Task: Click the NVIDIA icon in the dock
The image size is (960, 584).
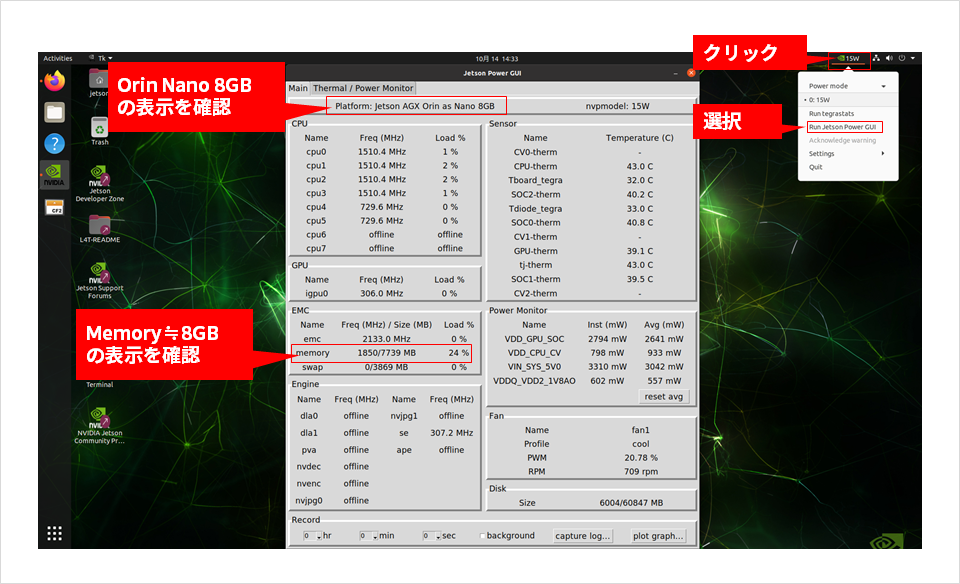Action: (54, 175)
